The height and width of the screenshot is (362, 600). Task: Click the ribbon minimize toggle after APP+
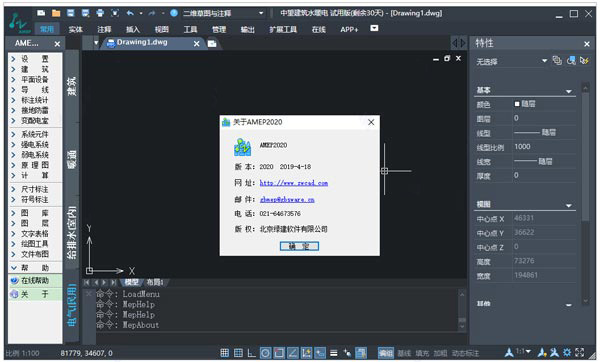click(374, 28)
